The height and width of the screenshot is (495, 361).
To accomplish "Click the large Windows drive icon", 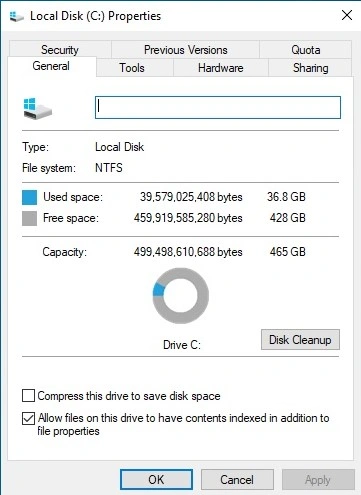I will [38, 108].
